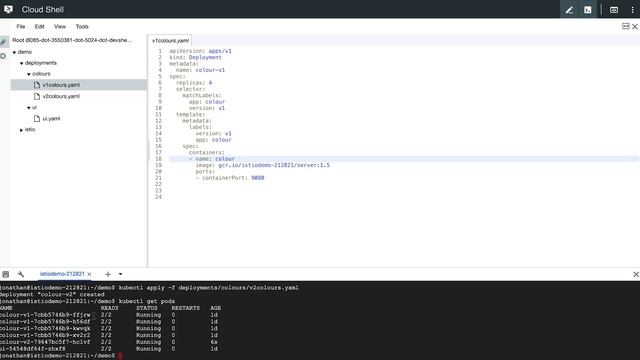The width and height of the screenshot is (640, 360).
Task: Select the istiodemo-212821 terminal tab
Action: [62, 274]
